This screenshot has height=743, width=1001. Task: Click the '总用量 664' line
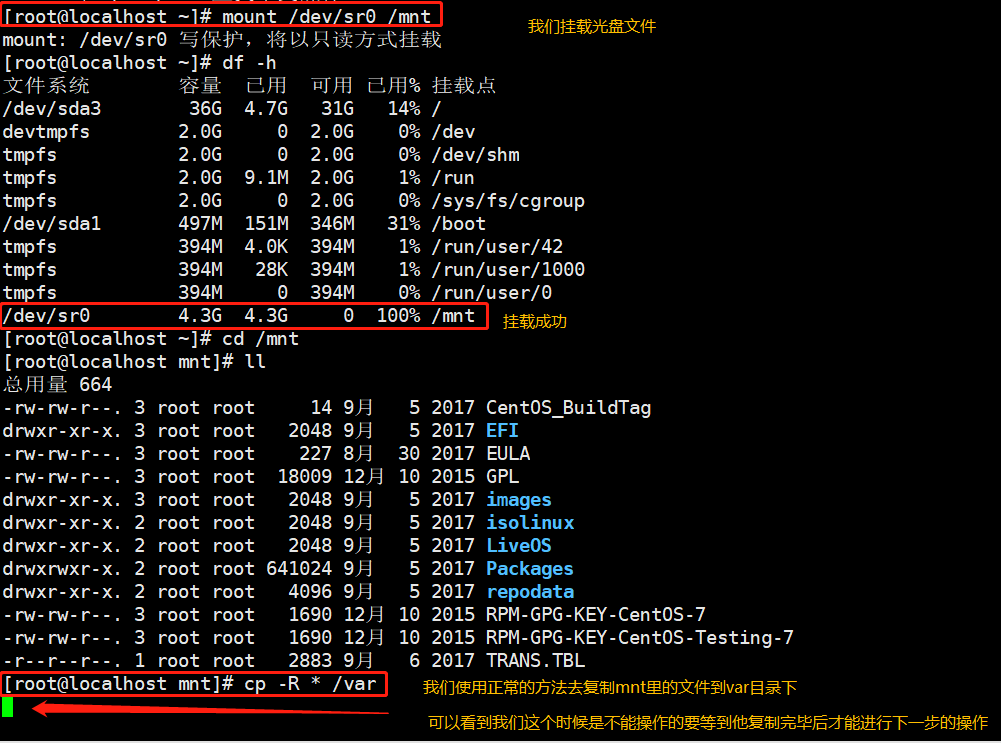(57, 384)
